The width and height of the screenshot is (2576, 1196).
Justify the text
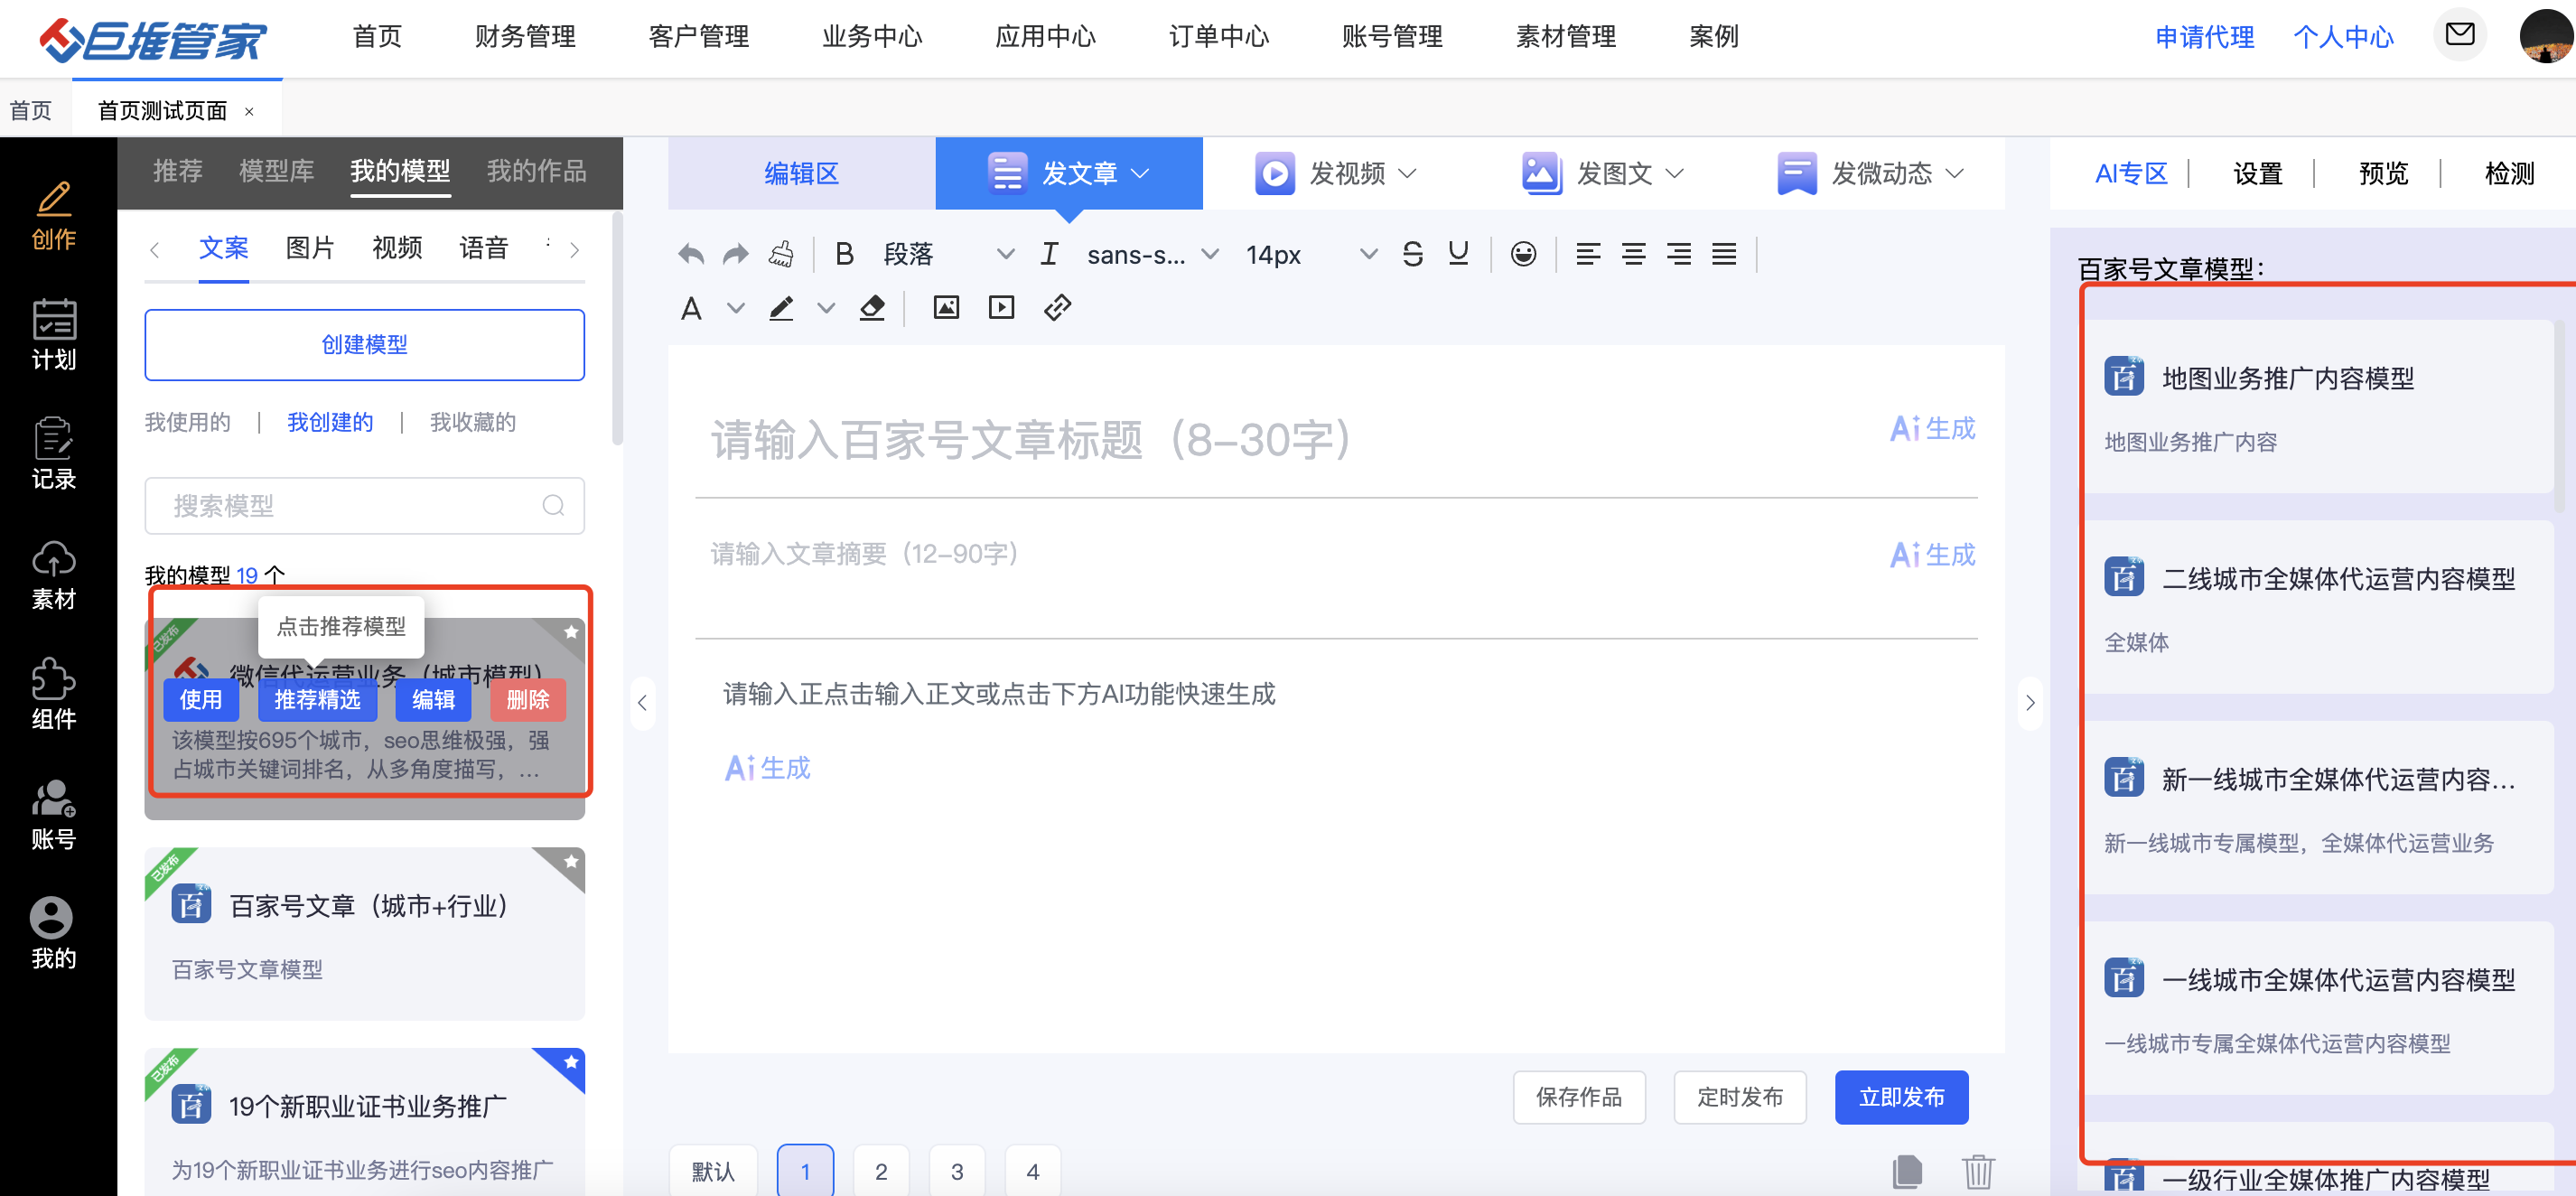(x=1723, y=254)
